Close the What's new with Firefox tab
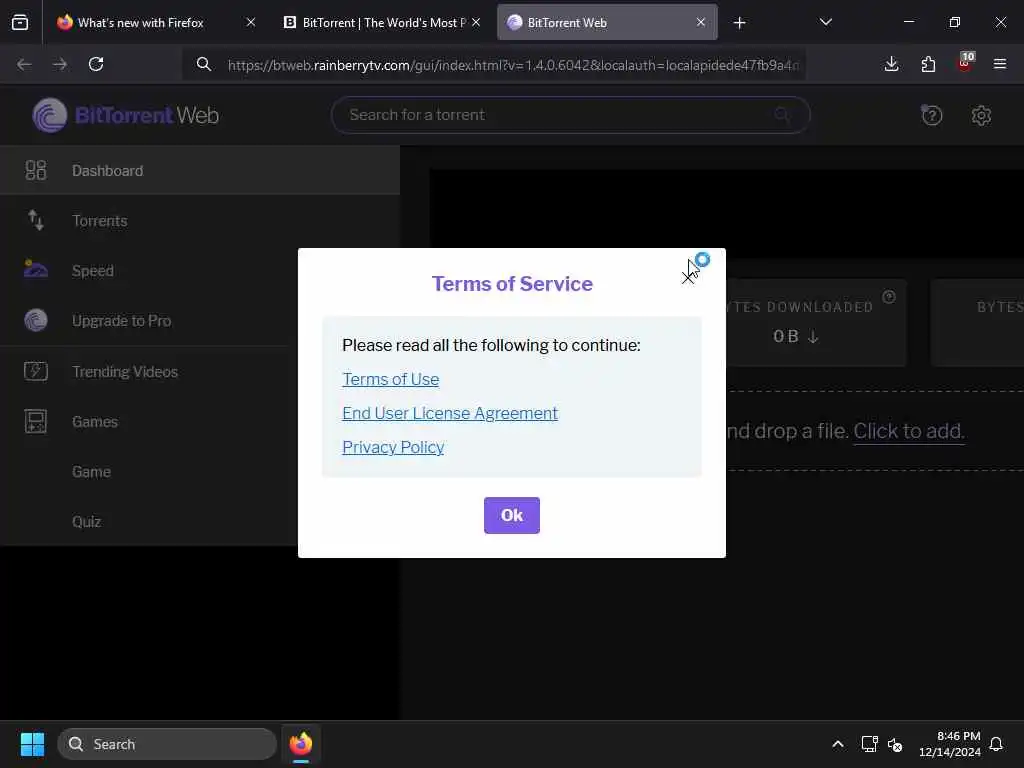 pyautogui.click(x=251, y=22)
